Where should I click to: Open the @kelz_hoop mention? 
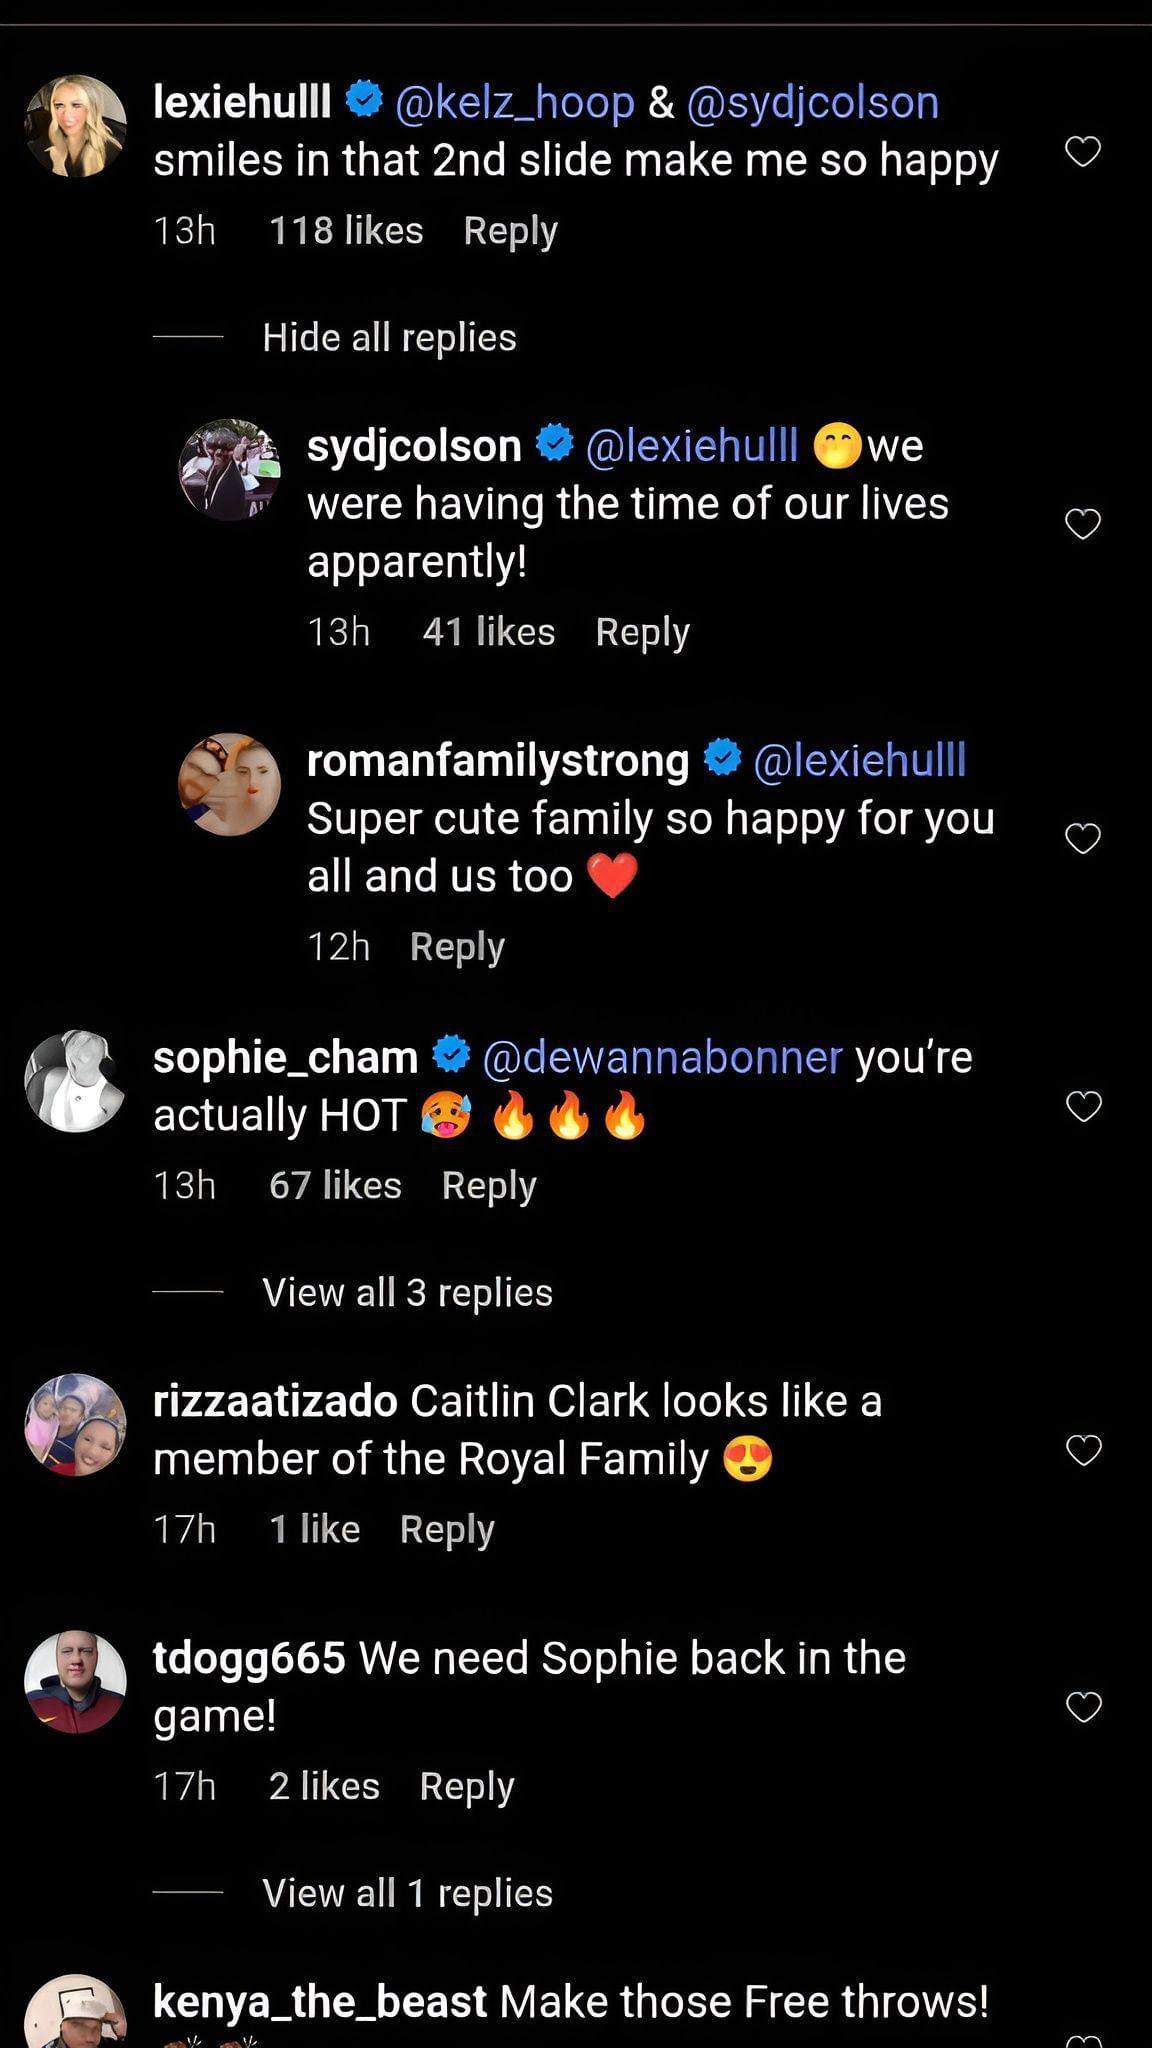515,103
